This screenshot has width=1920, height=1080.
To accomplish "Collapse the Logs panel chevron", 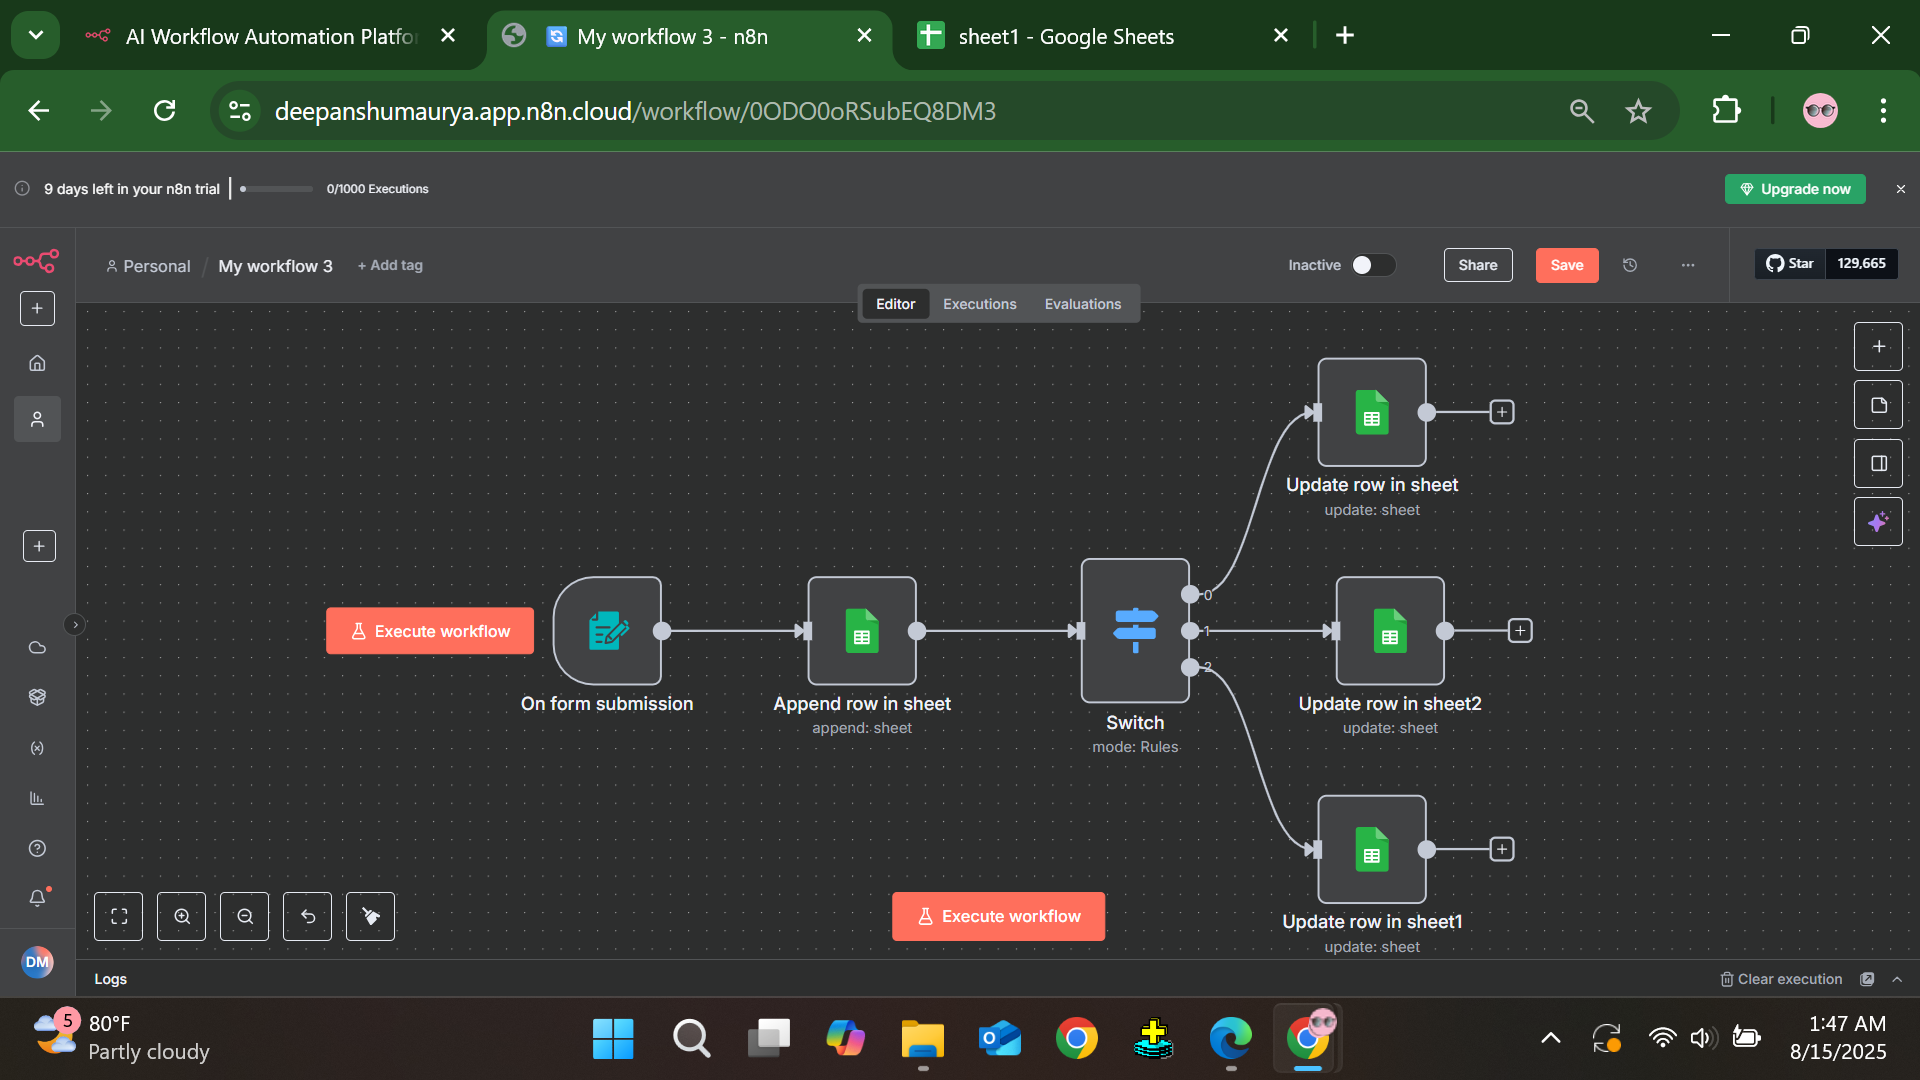I will [x=1899, y=979].
